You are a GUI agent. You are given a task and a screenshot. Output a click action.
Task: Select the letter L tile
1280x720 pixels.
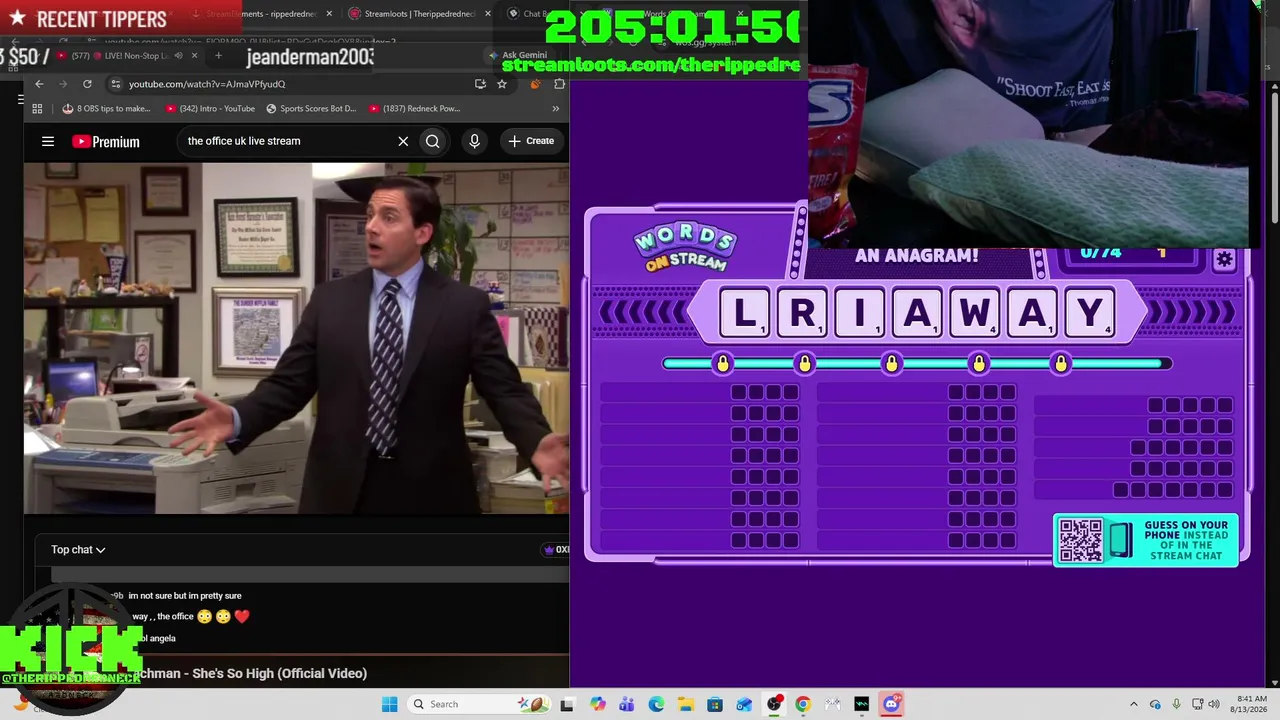(x=744, y=313)
